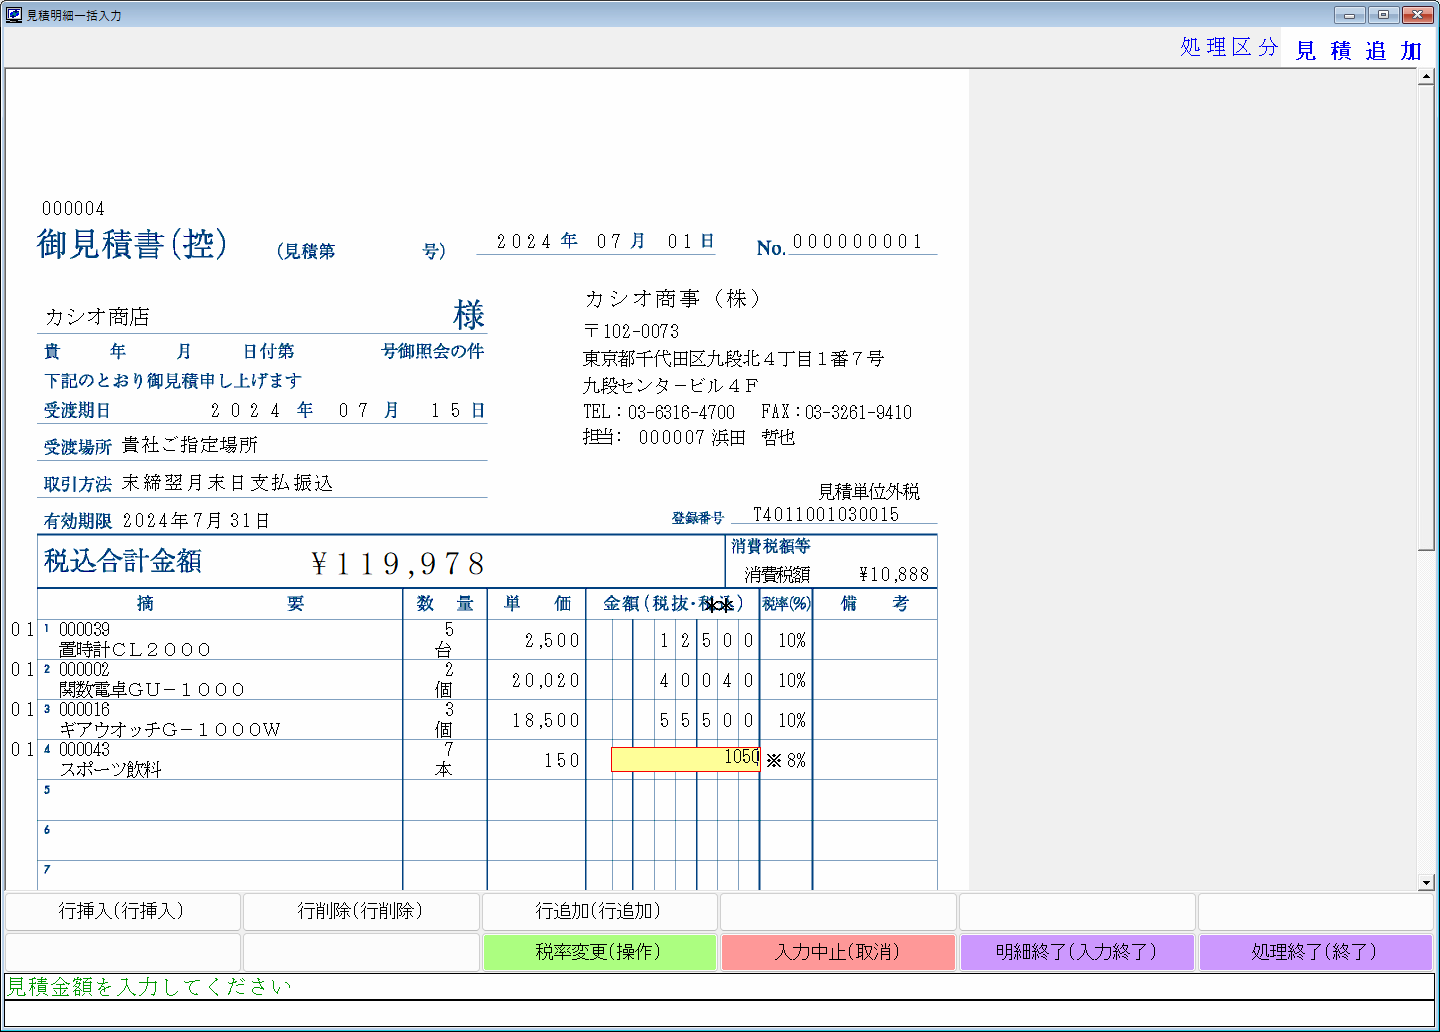Image resolution: width=1440 pixels, height=1032 pixels.
Task: Select row 1 item 置時計CL2000
Action: click(135, 650)
